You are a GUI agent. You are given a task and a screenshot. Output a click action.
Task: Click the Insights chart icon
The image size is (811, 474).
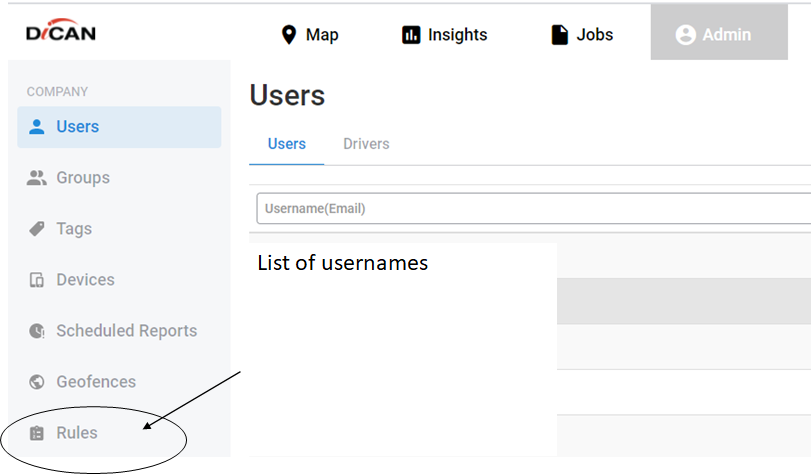tap(411, 35)
